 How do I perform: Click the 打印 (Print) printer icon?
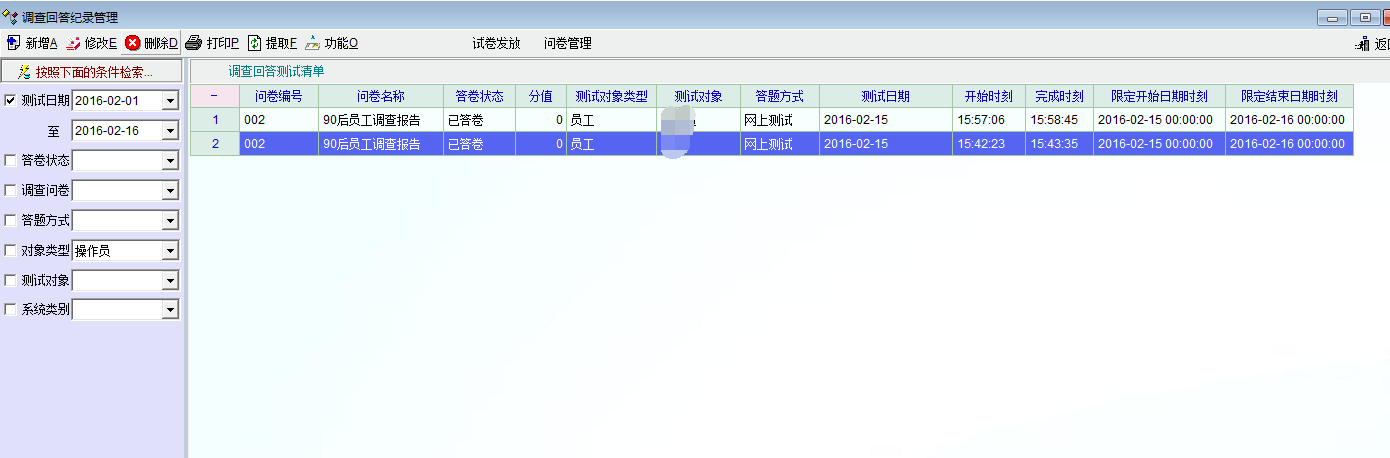[x=194, y=43]
